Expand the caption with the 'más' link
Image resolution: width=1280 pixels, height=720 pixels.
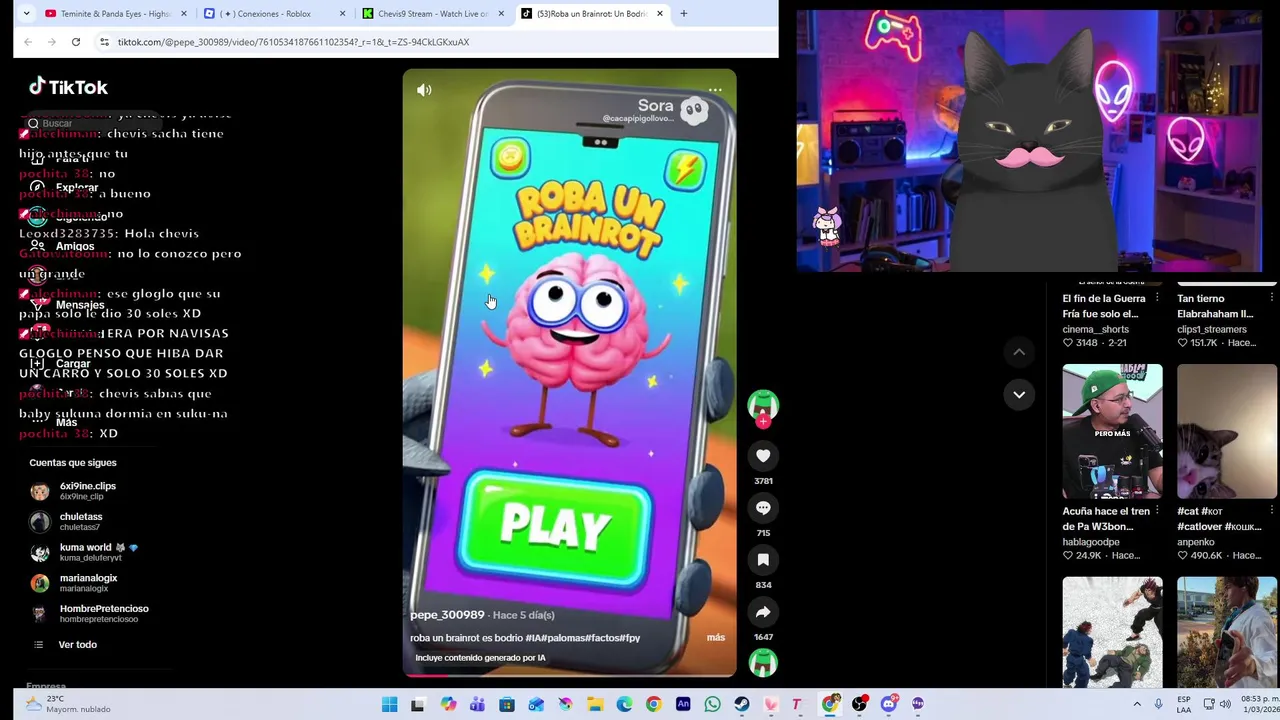(x=716, y=637)
